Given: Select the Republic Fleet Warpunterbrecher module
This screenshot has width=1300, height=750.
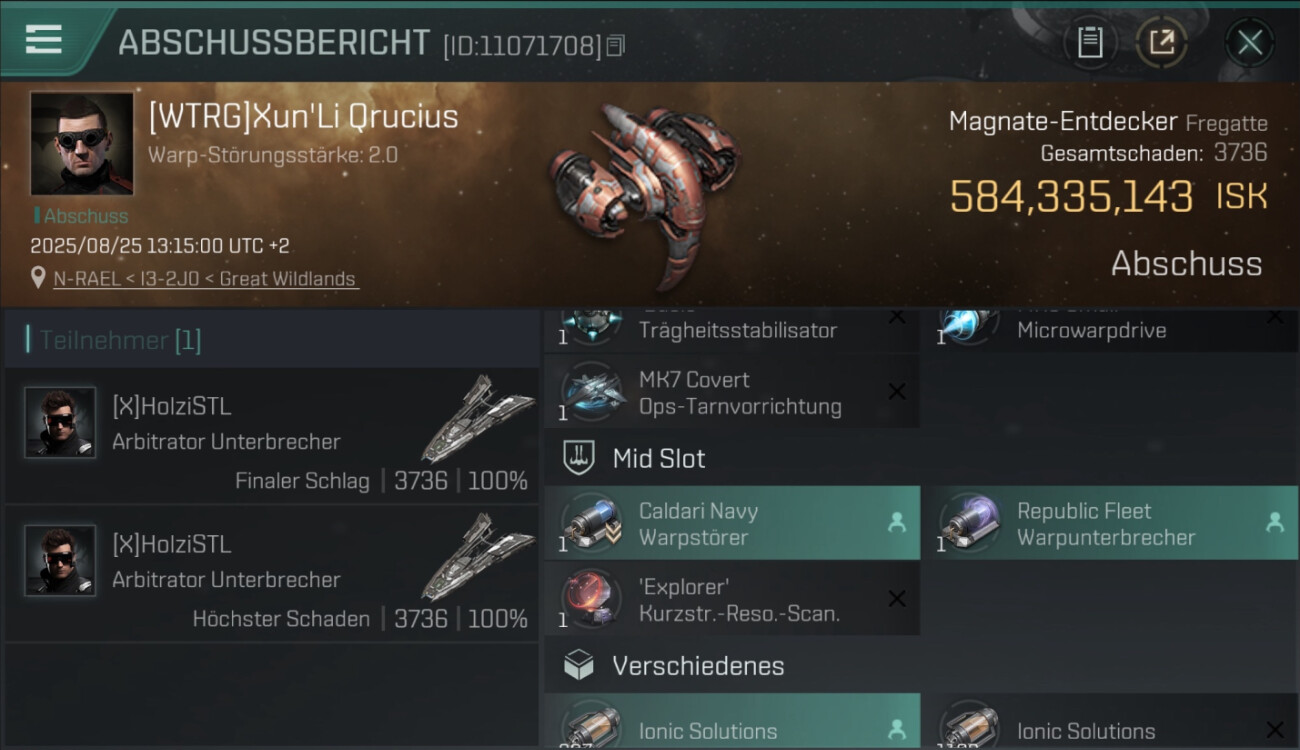Looking at the screenshot, I should [x=1110, y=523].
